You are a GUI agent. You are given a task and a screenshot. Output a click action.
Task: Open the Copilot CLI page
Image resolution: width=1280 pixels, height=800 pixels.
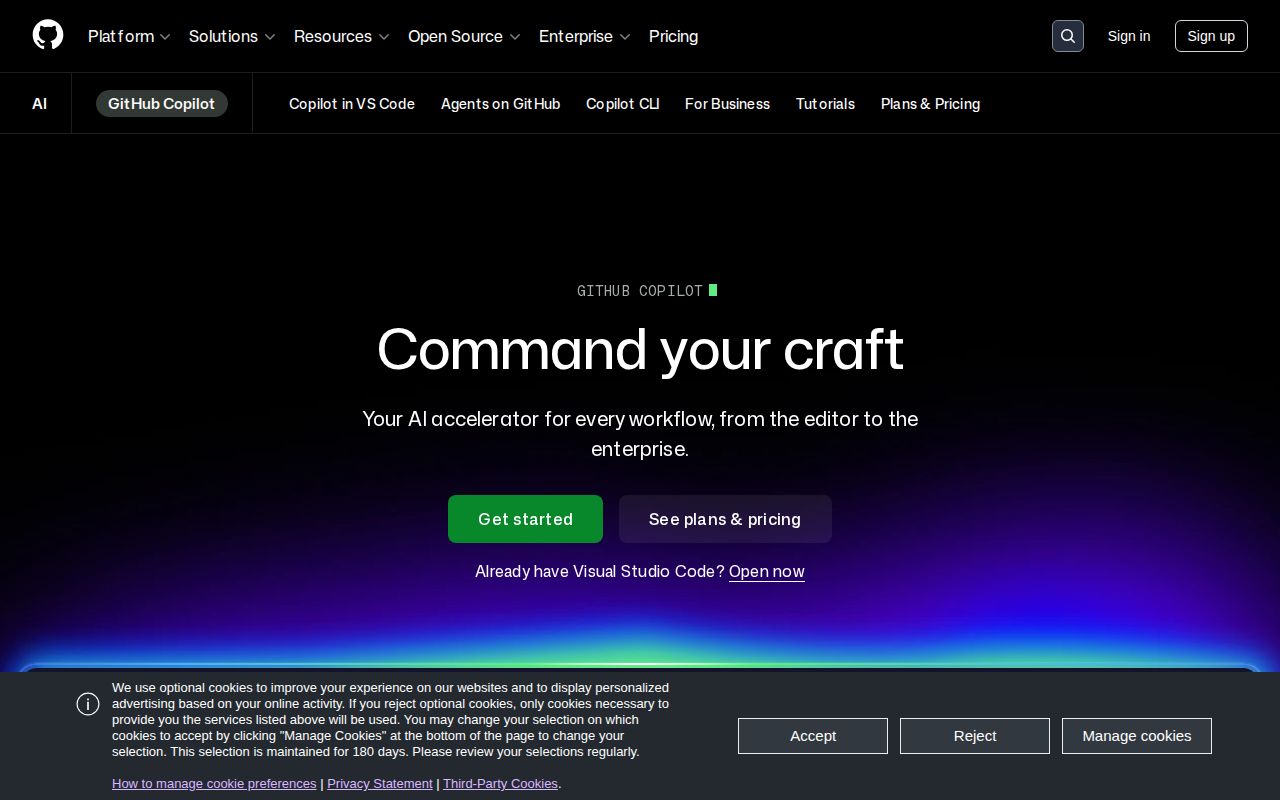point(622,104)
